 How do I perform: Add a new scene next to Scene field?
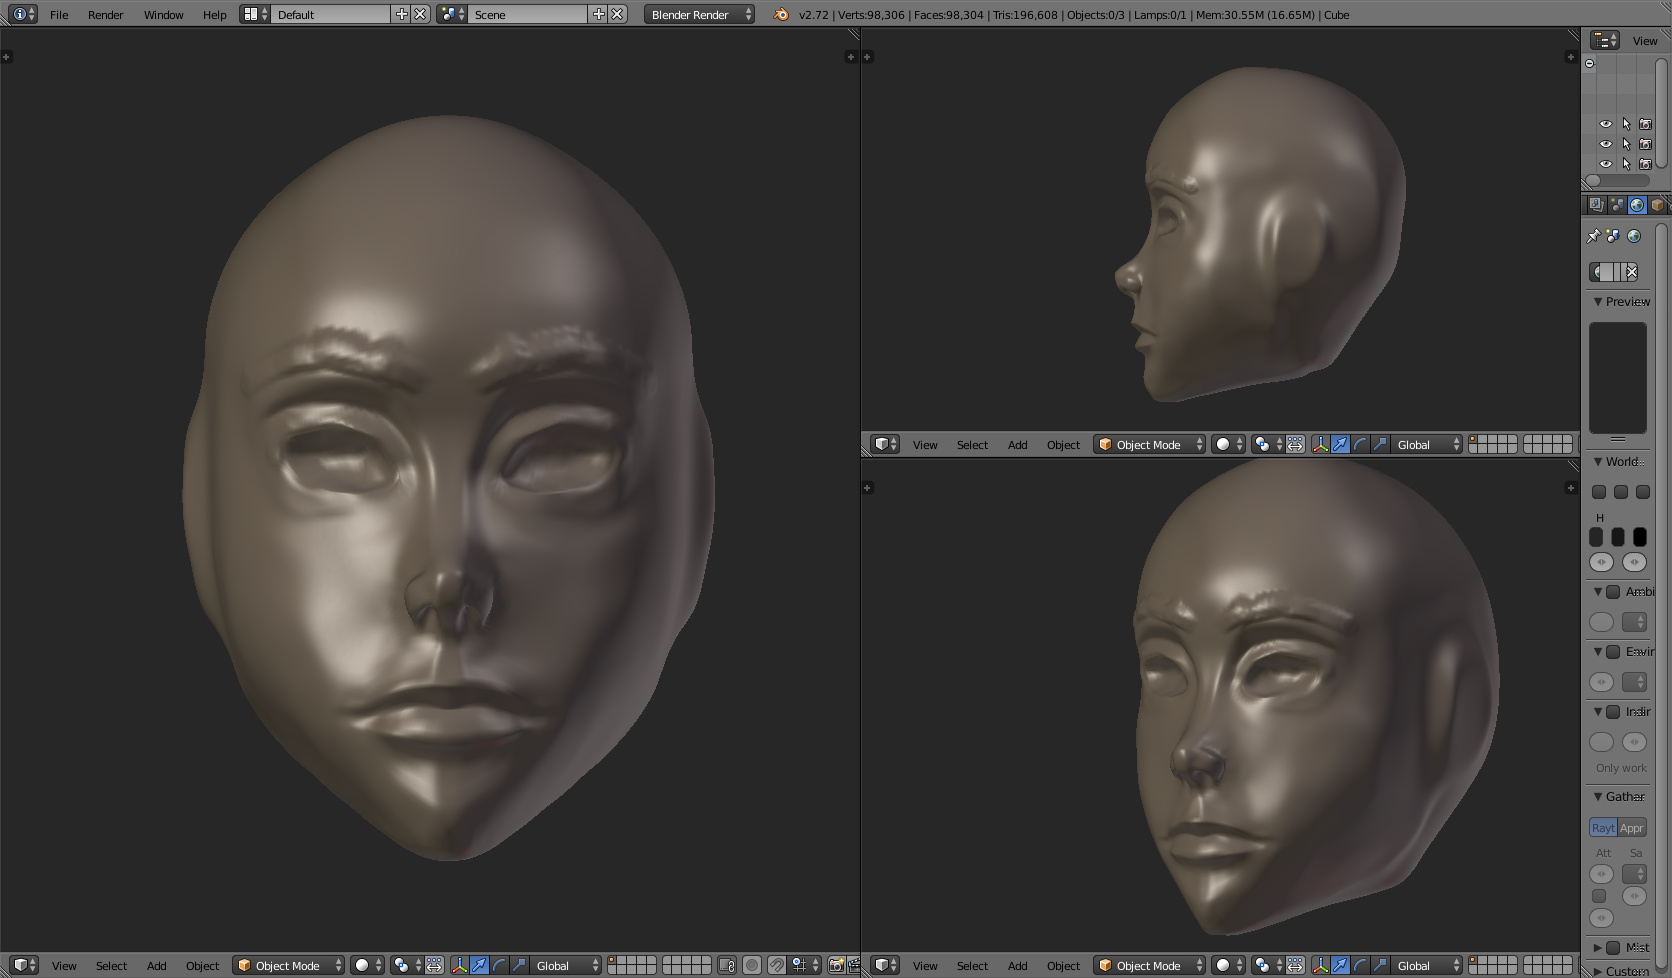coord(599,14)
